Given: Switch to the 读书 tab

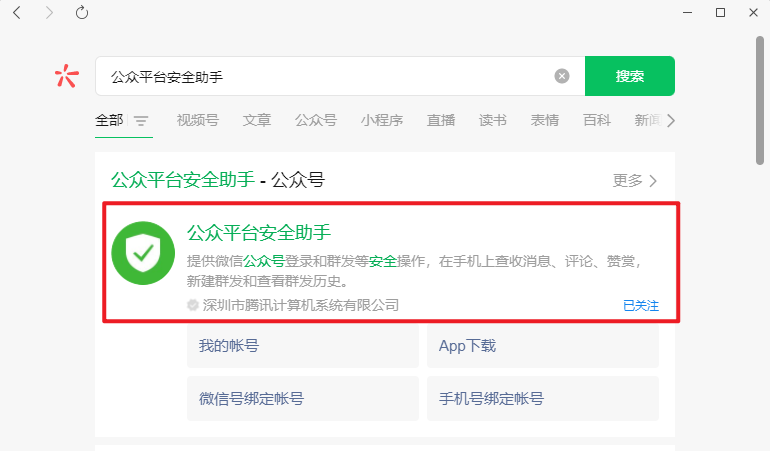Looking at the screenshot, I should 493,120.
